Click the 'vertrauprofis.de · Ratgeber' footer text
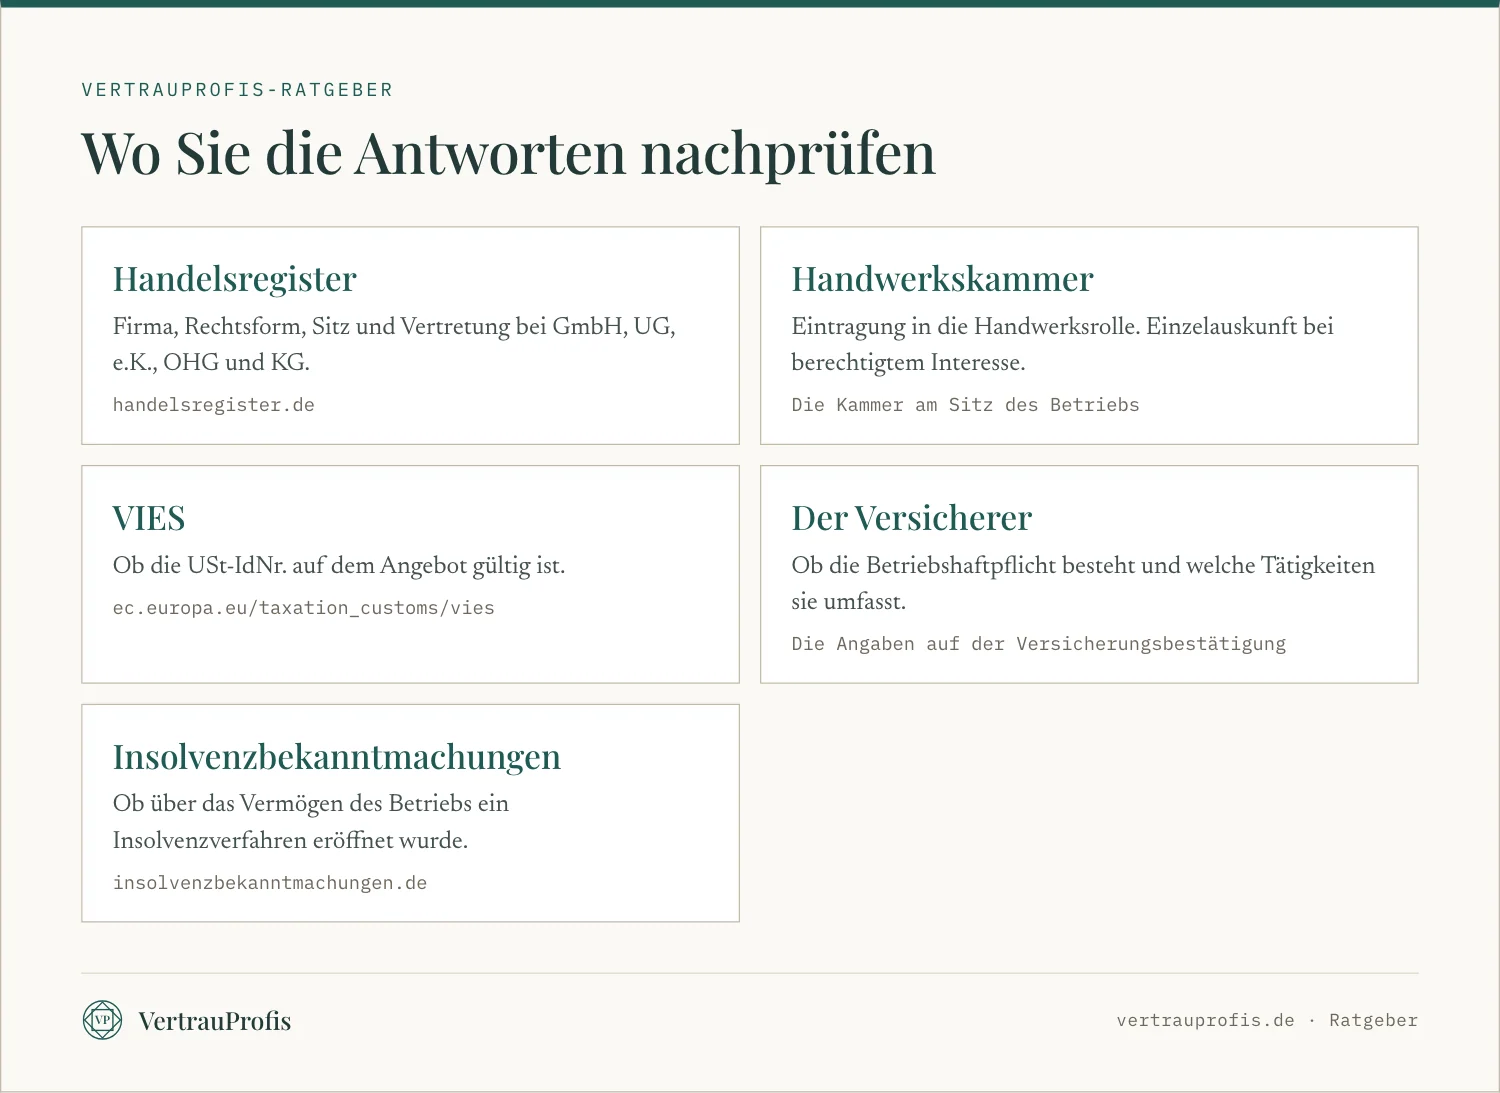Viewport: 1500px width, 1093px height. 1267,1021
